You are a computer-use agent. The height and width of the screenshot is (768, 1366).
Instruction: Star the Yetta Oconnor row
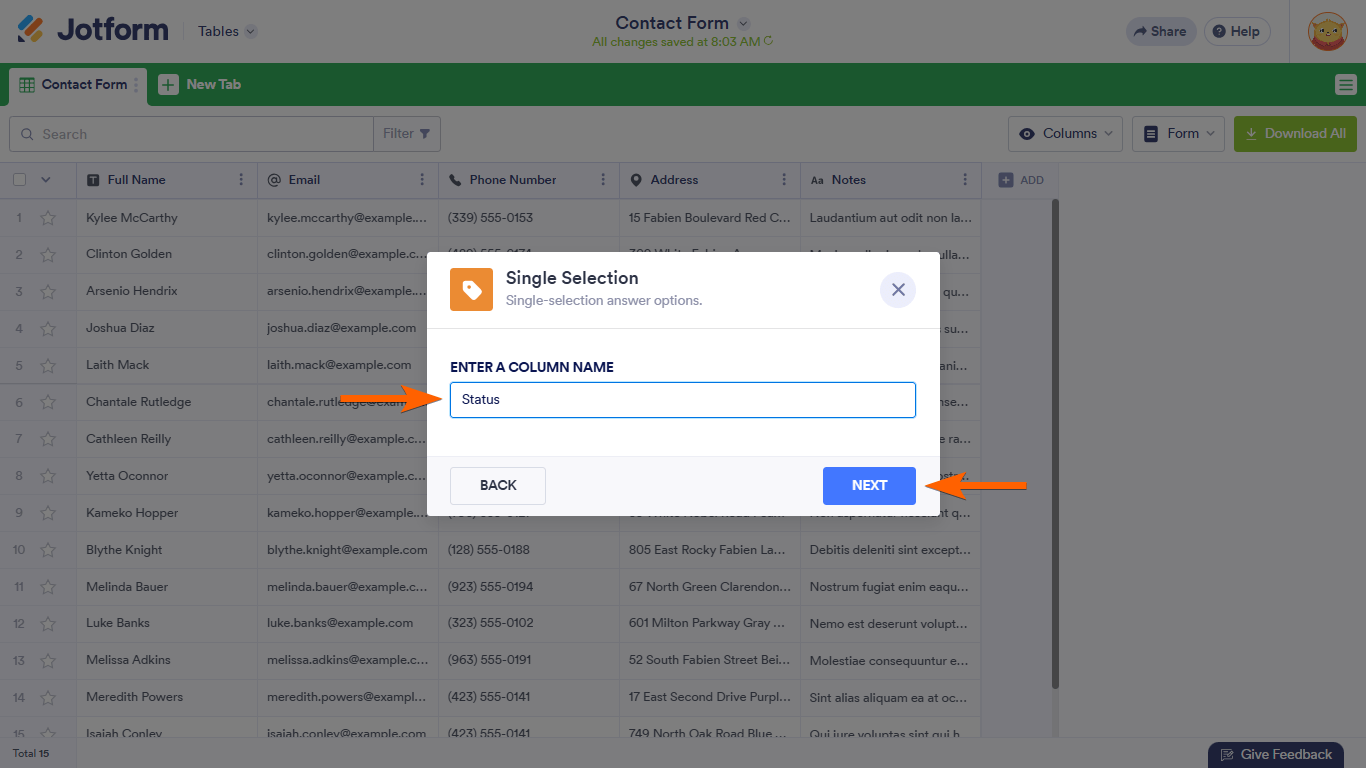[48, 477]
